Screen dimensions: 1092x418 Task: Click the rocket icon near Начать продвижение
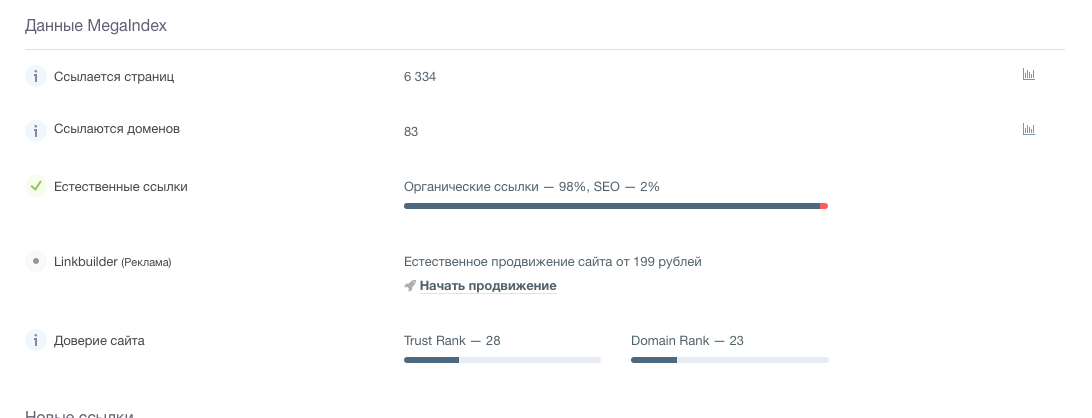point(410,286)
